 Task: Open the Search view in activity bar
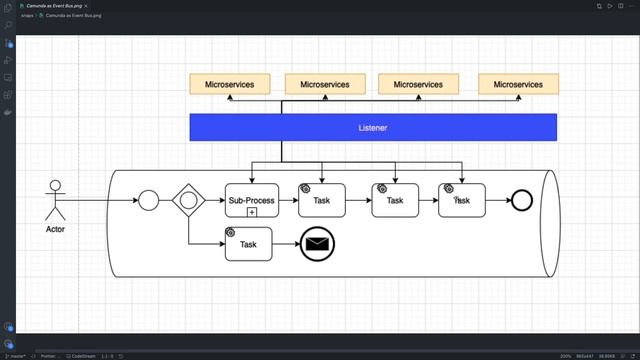click(8, 25)
